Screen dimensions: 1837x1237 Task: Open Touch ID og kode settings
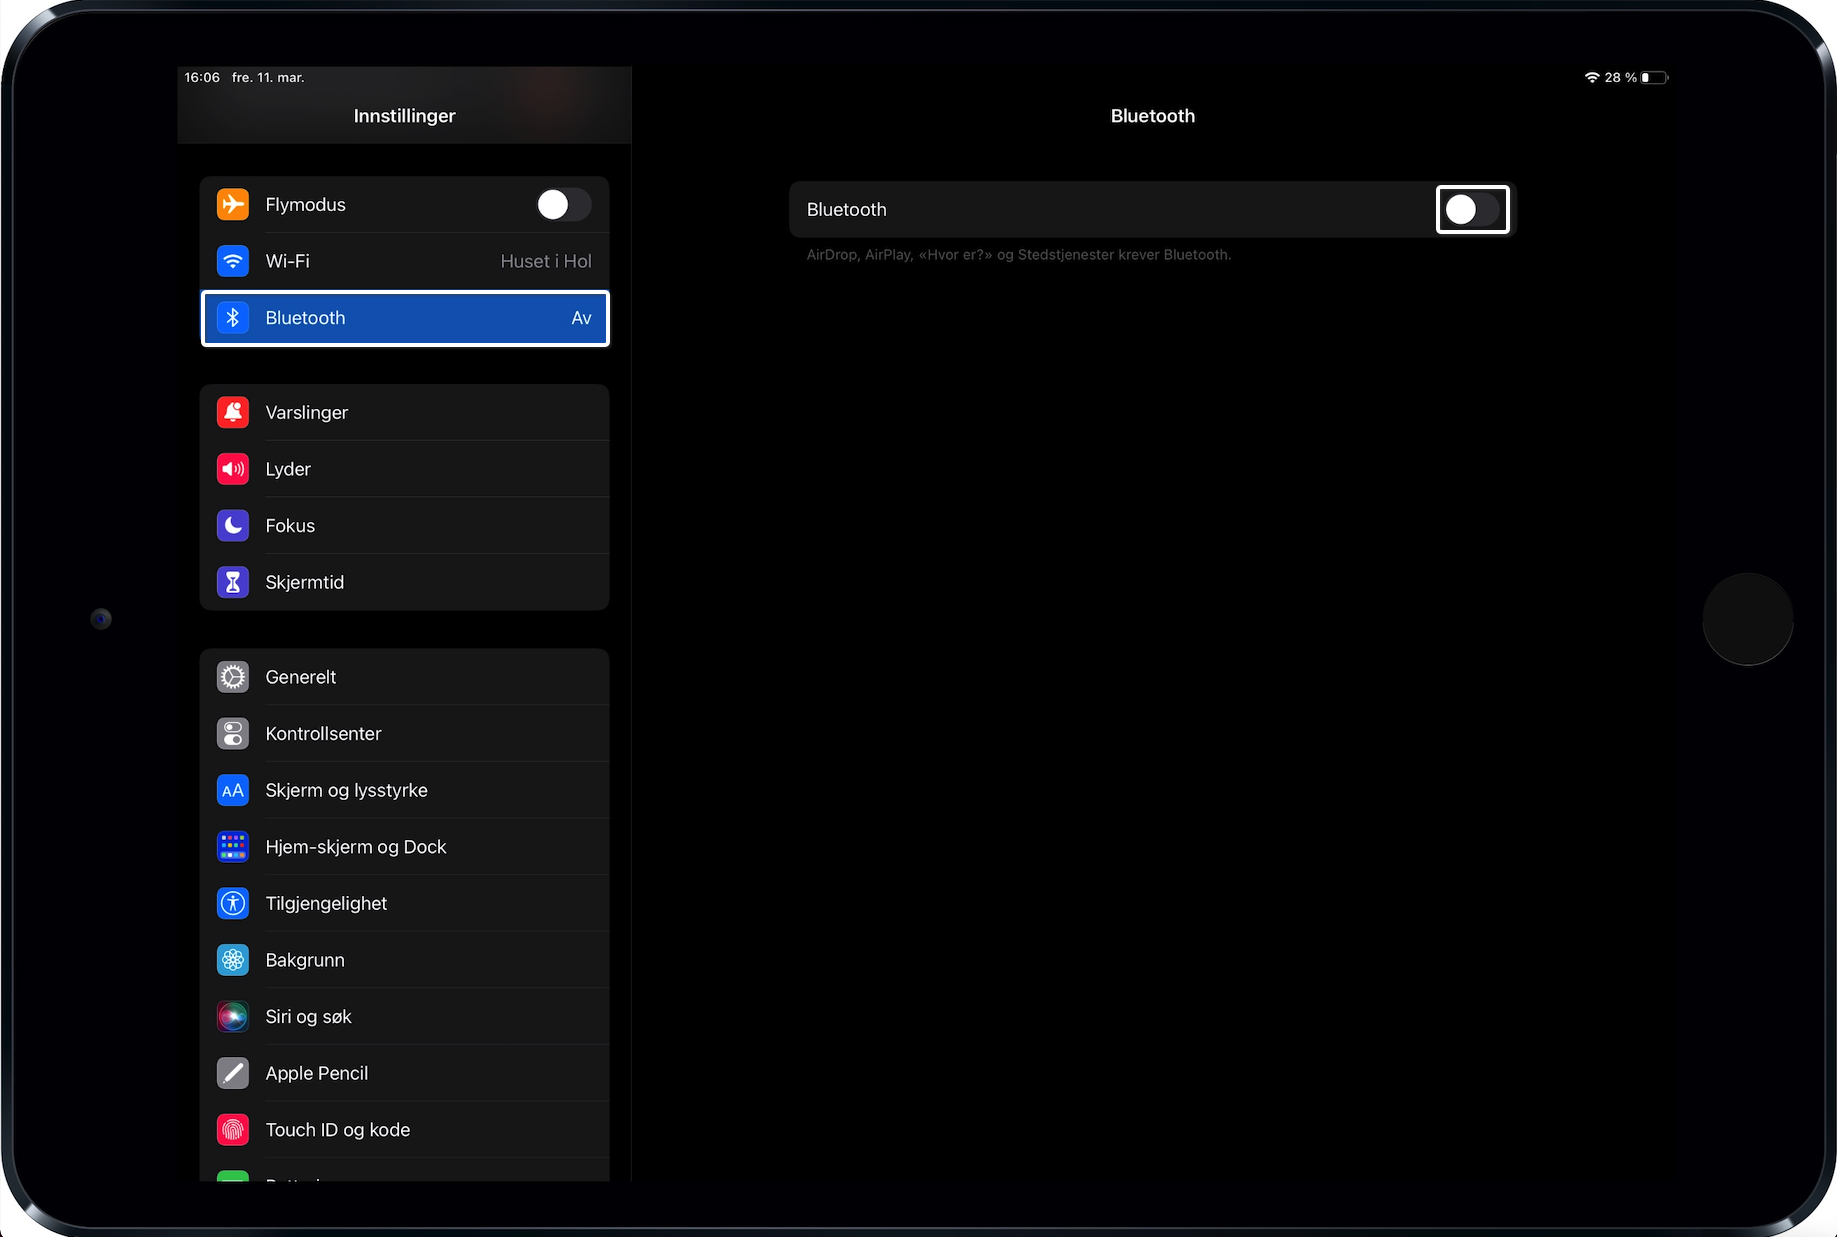pos(405,1130)
